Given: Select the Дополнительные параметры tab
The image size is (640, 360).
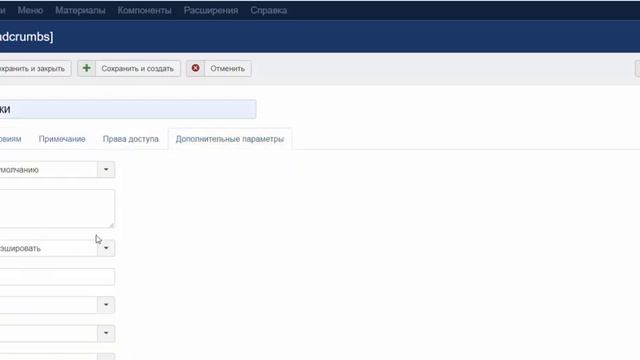Looking at the screenshot, I should click(x=230, y=139).
